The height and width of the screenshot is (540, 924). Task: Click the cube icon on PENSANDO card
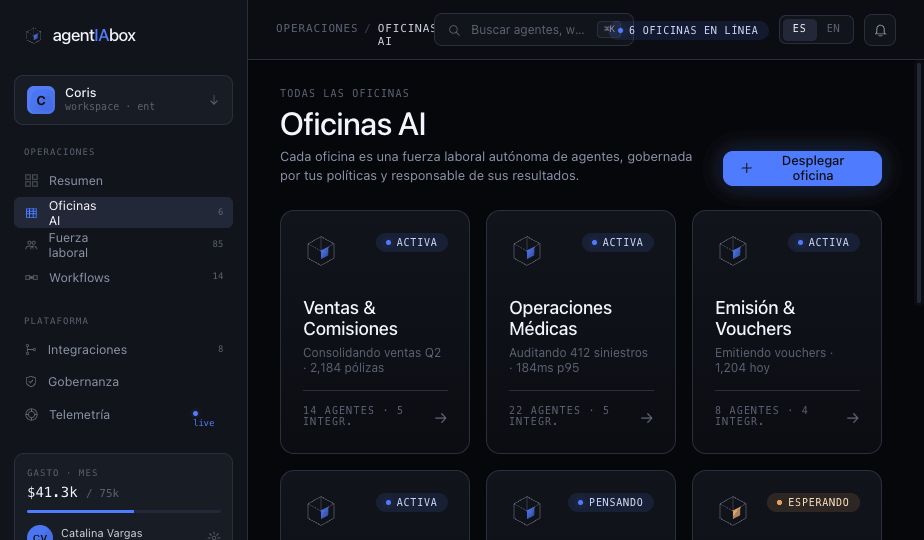(x=527, y=511)
